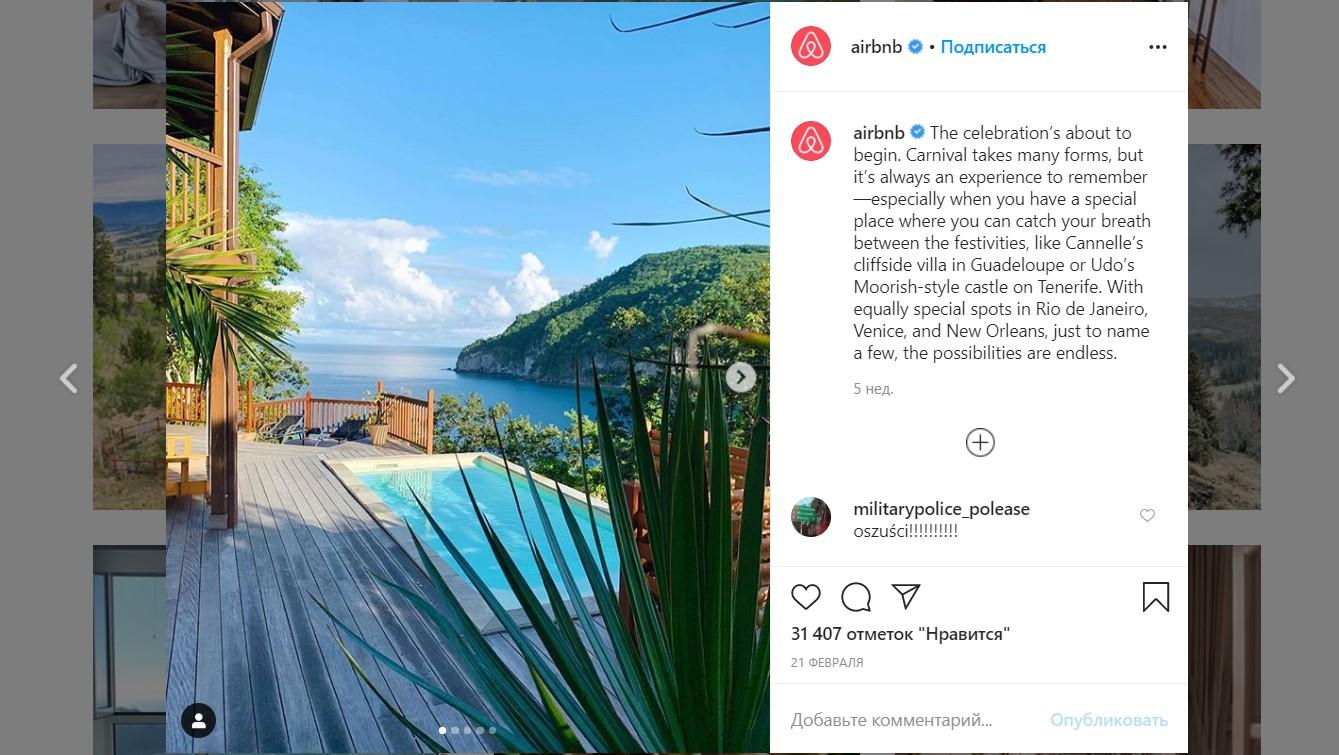Open the airbnb username in header
Screen dimensions: 1339x755
tap(877, 47)
